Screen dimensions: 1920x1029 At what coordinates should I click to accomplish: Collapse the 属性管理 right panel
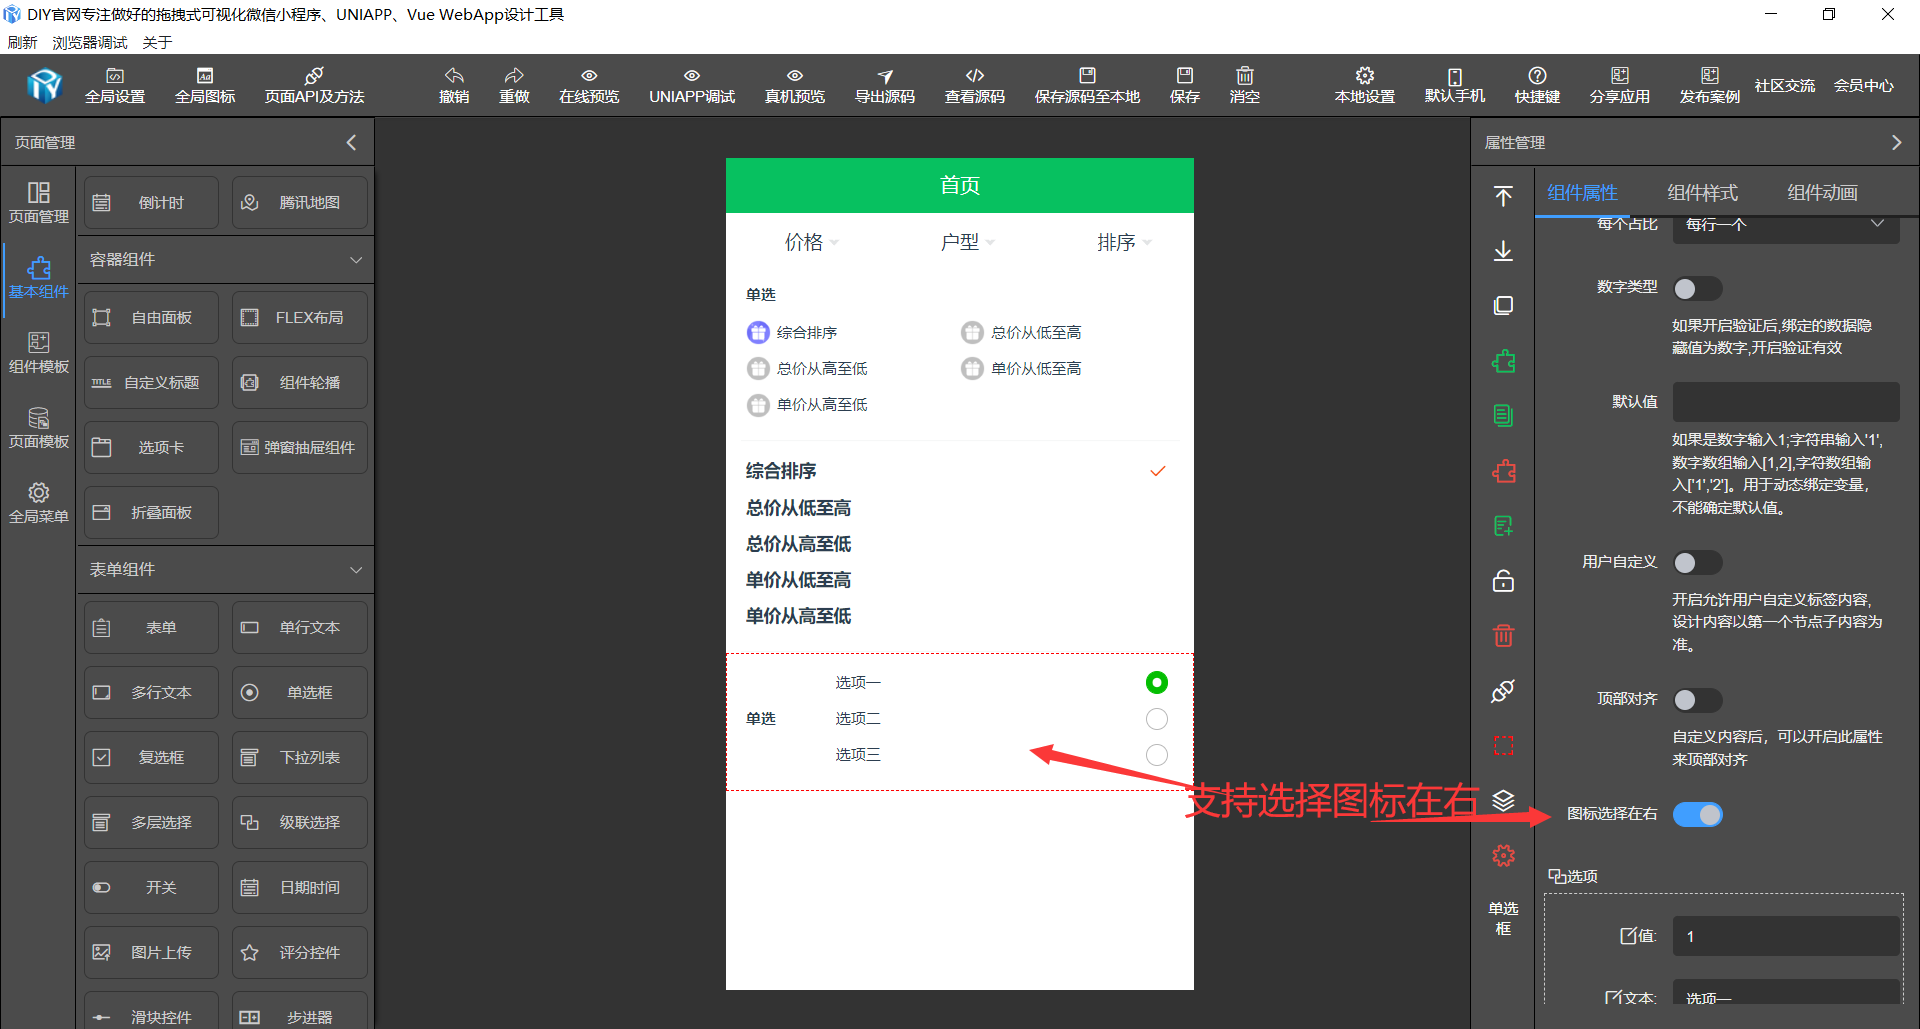(x=1896, y=143)
